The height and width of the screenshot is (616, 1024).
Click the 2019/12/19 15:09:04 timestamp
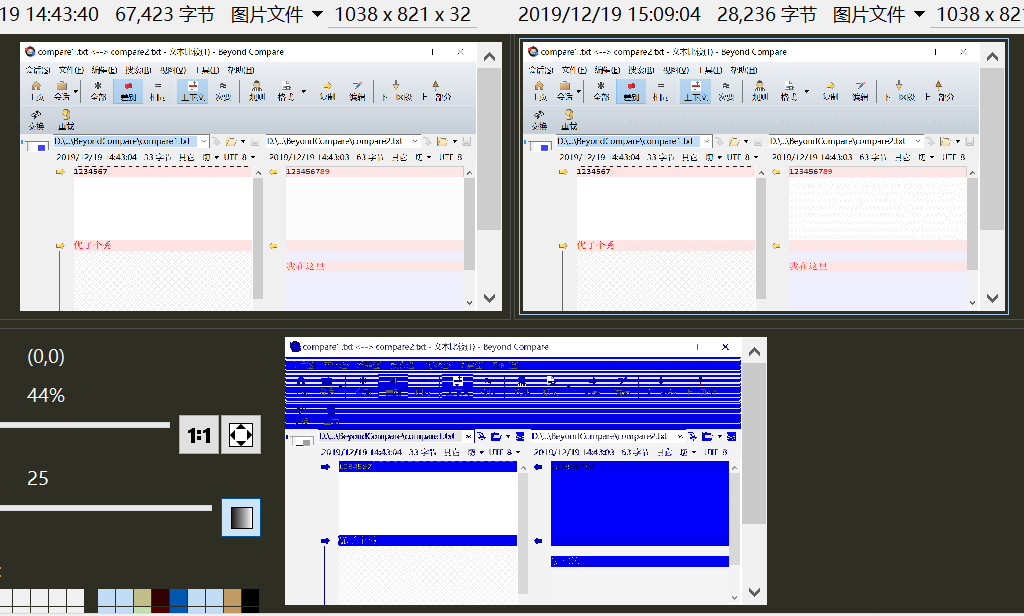[x=609, y=14]
